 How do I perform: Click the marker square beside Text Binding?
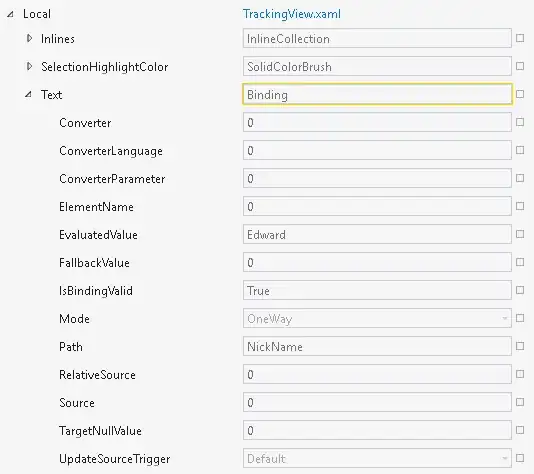coord(520,94)
